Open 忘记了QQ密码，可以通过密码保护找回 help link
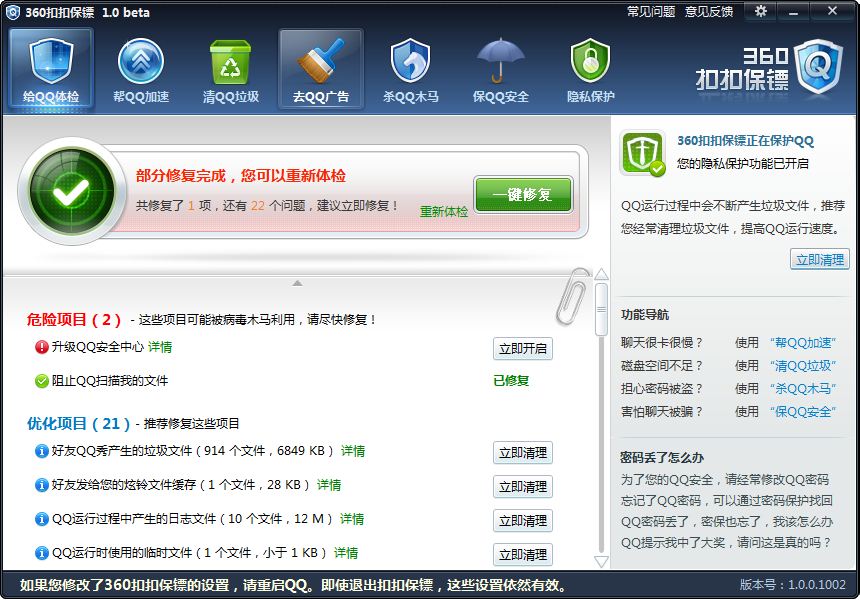Screen dimensions: 860x600 click(x=727, y=501)
